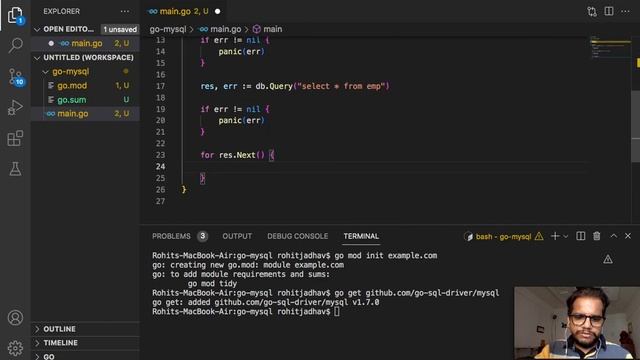
Task: Maximize the panel with the up chevron
Action: (613, 236)
